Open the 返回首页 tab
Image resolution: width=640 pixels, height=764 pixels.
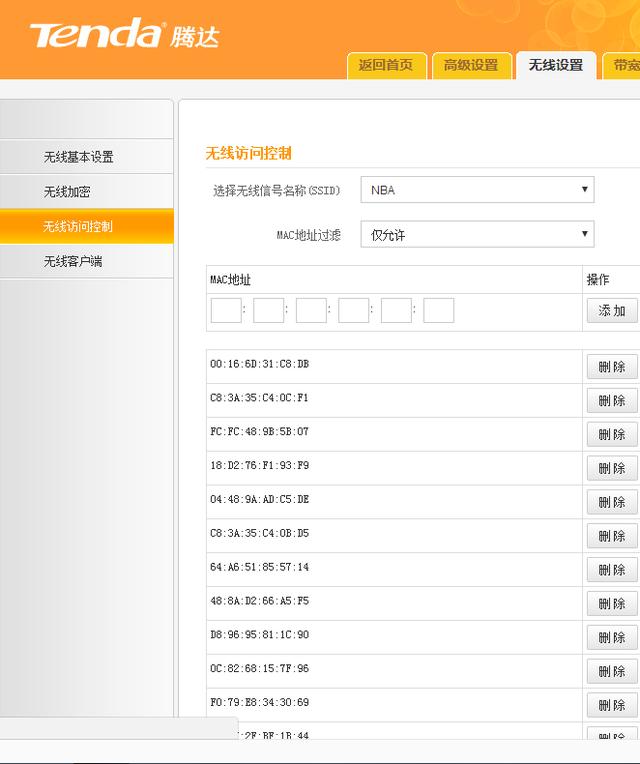pyautogui.click(x=387, y=65)
